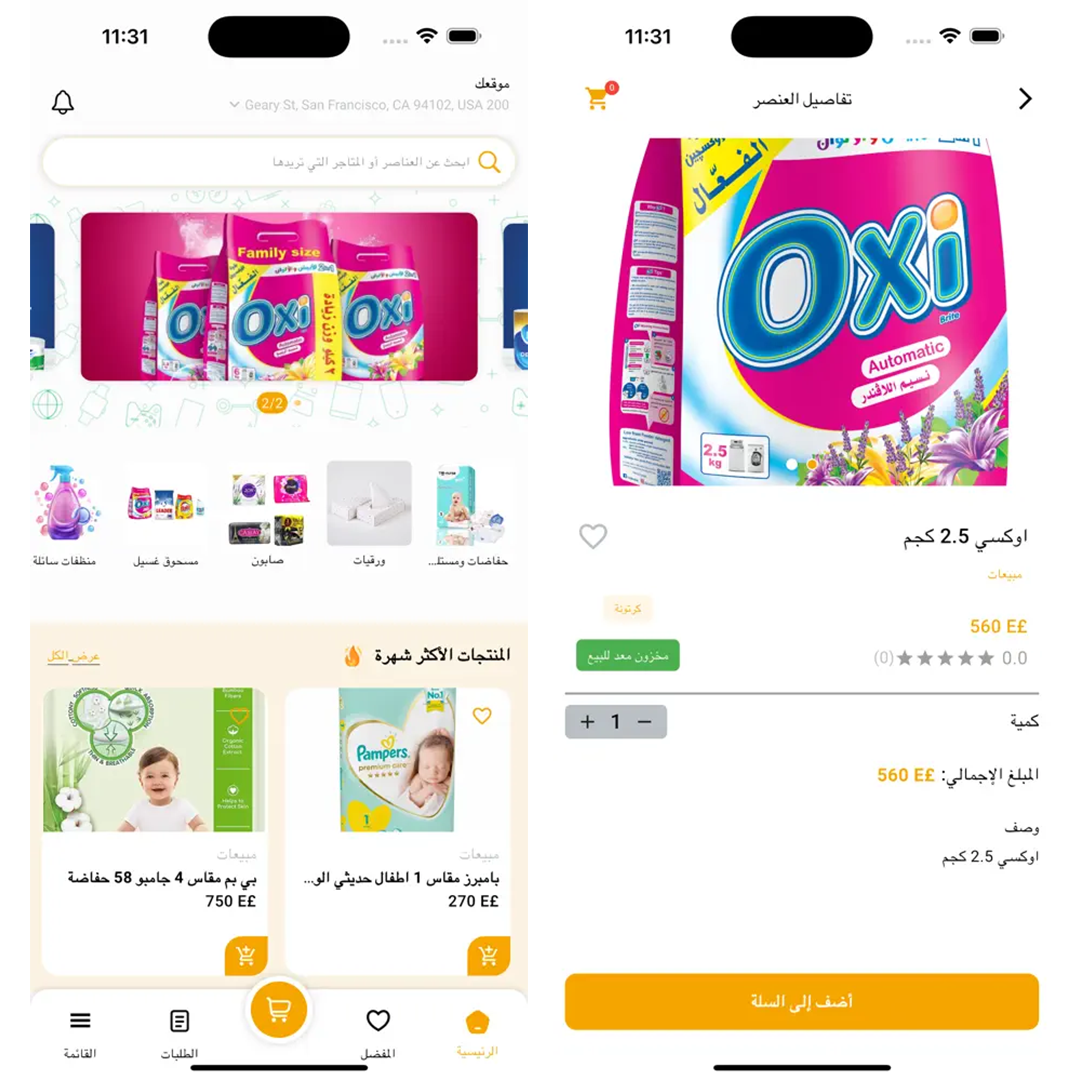Open the View All link (عرض الكل)
Viewport: 1080px width, 1080px height.
(74, 656)
